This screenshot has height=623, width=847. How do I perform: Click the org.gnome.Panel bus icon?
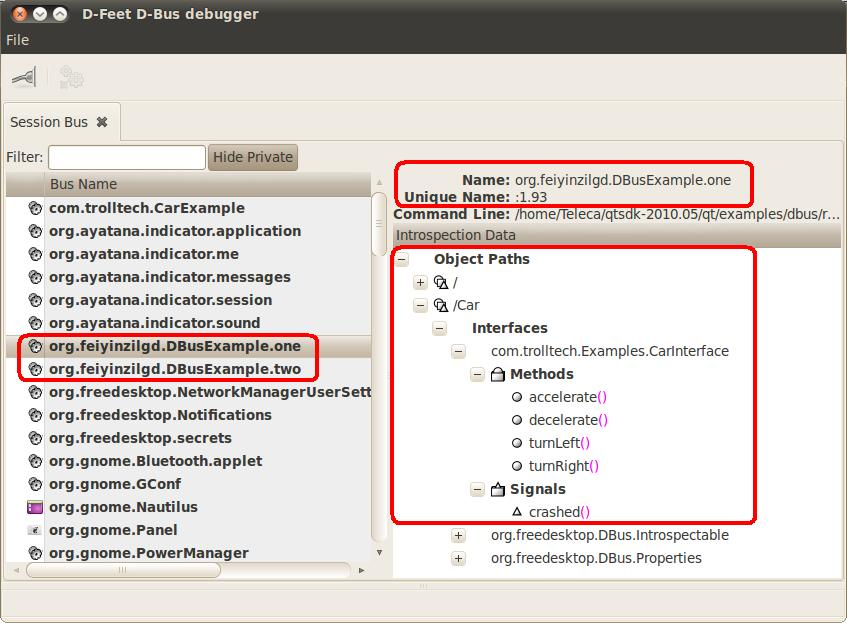coord(35,530)
